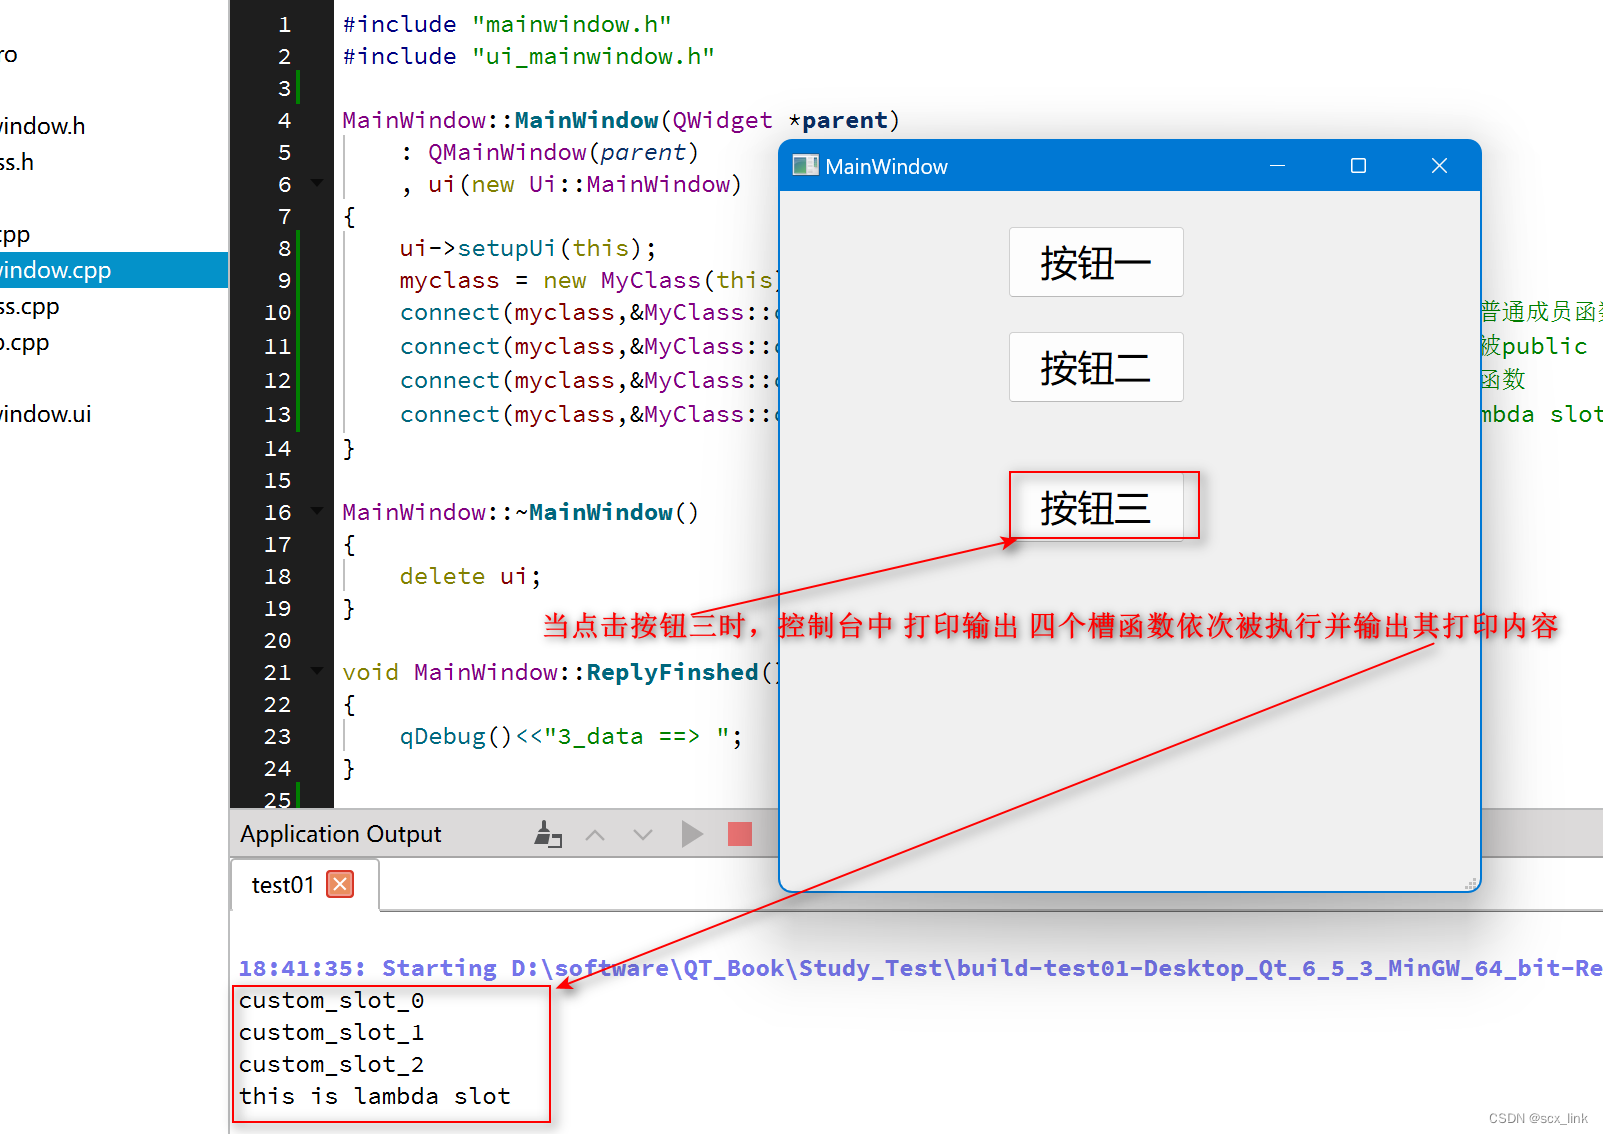
Task: Click the qDebug()<<"3_data ==> " line
Action: (570, 736)
